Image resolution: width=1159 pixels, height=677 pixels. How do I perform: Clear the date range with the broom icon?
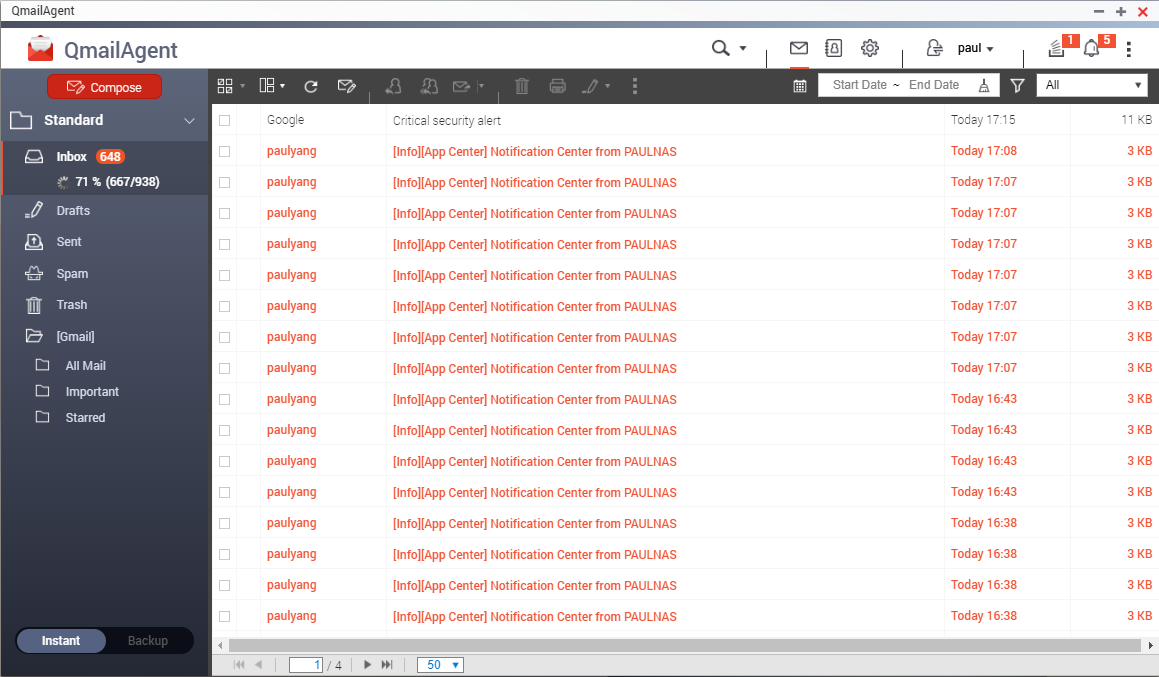tap(984, 86)
